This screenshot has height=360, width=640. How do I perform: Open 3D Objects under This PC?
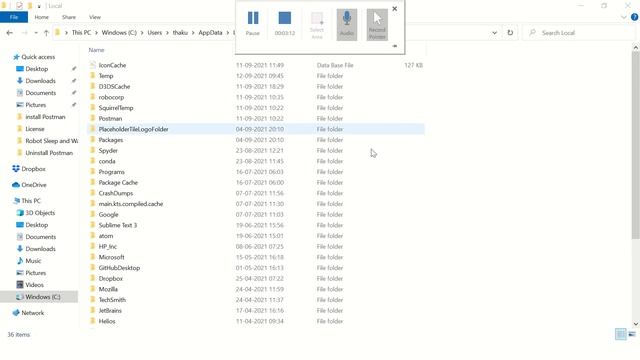[x=40, y=213]
